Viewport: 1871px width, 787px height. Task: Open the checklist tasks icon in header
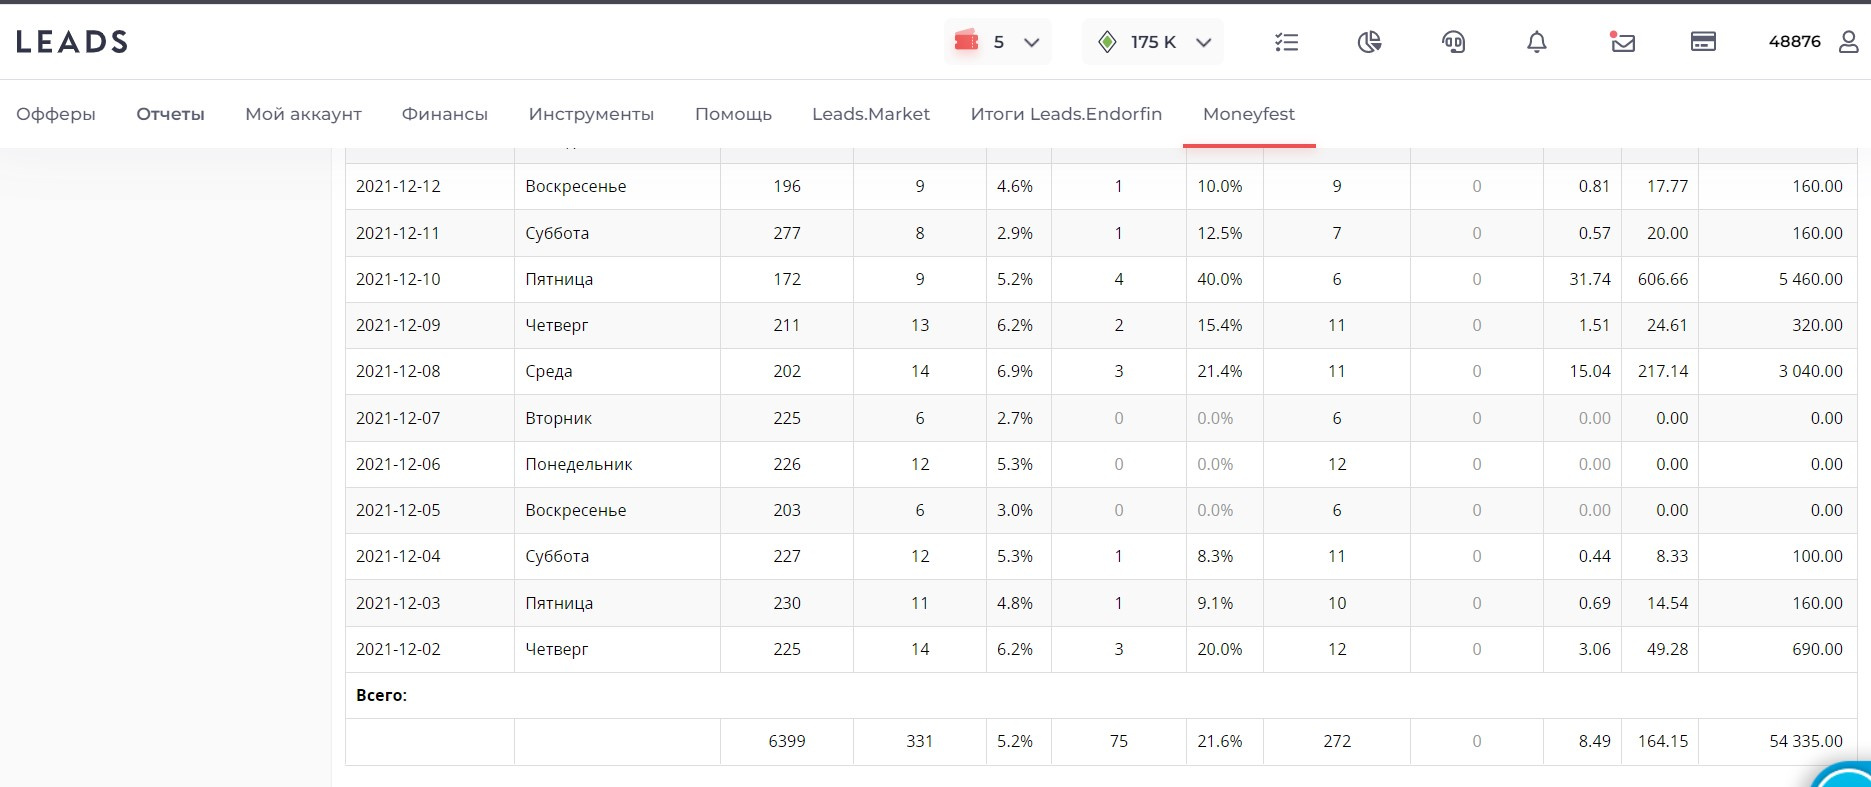pos(1286,42)
